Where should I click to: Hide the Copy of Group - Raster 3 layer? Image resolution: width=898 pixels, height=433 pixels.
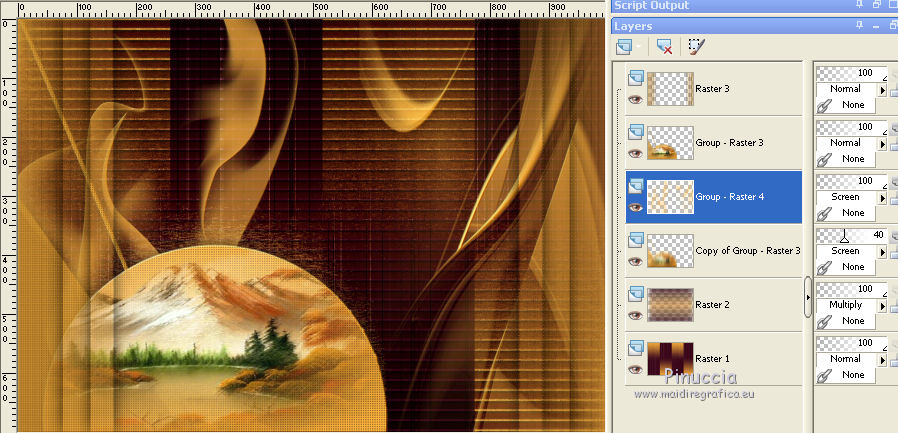click(x=635, y=261)
